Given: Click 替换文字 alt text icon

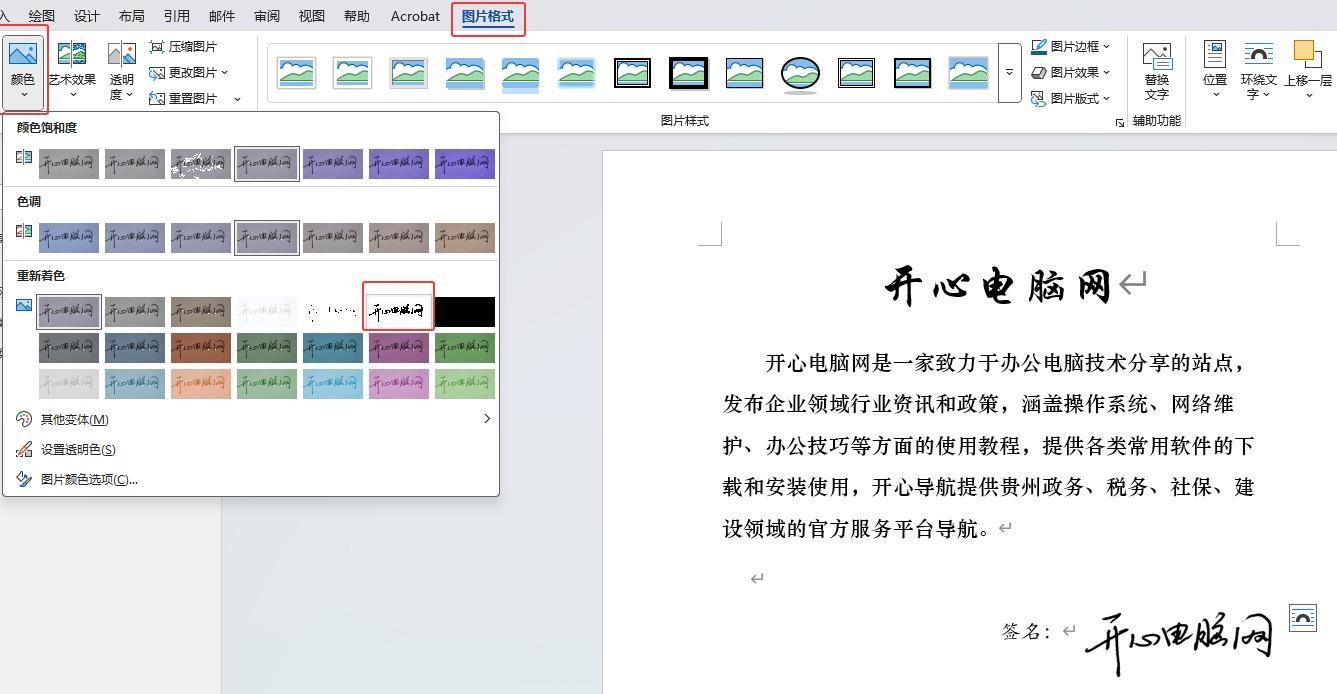Looking at the screenshot, I should click(1156, 56).
